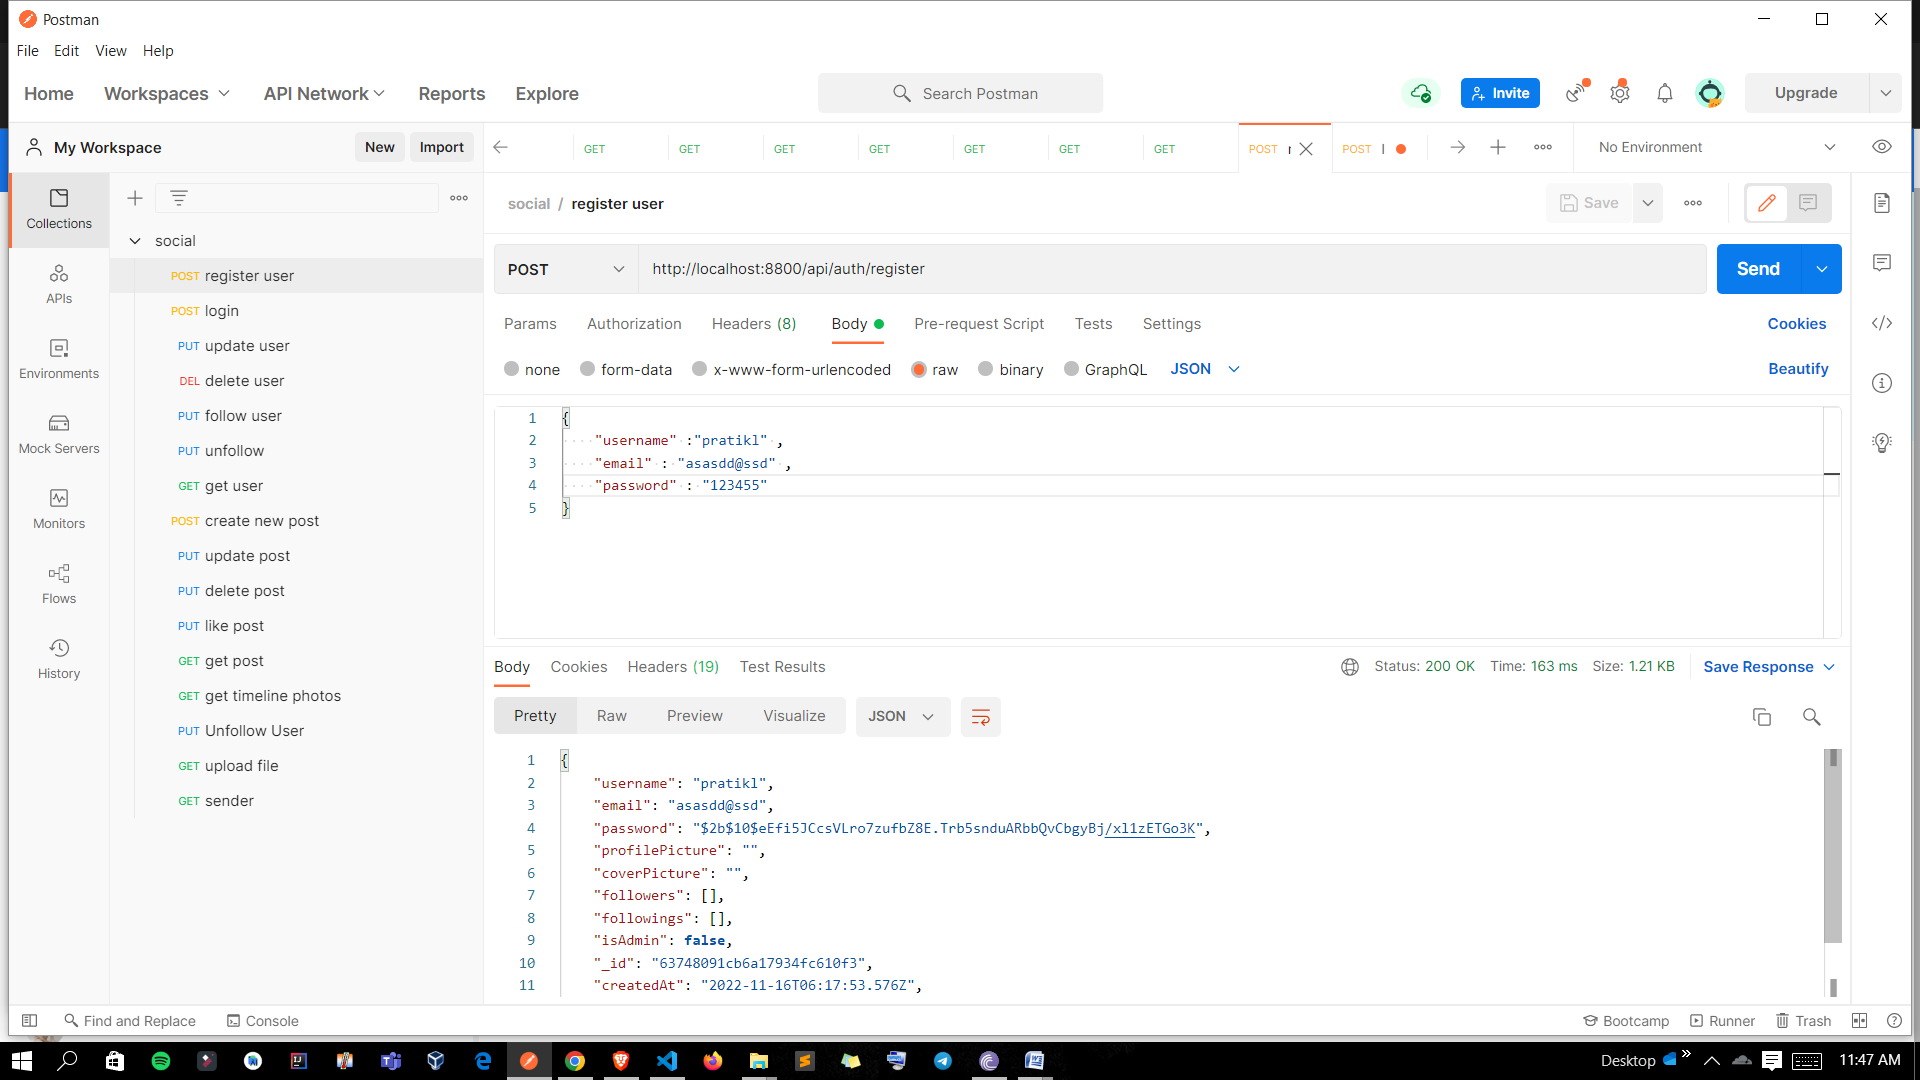Select the GraphQL body option
The image size is (1920, 1080).
click(1071, 369)
